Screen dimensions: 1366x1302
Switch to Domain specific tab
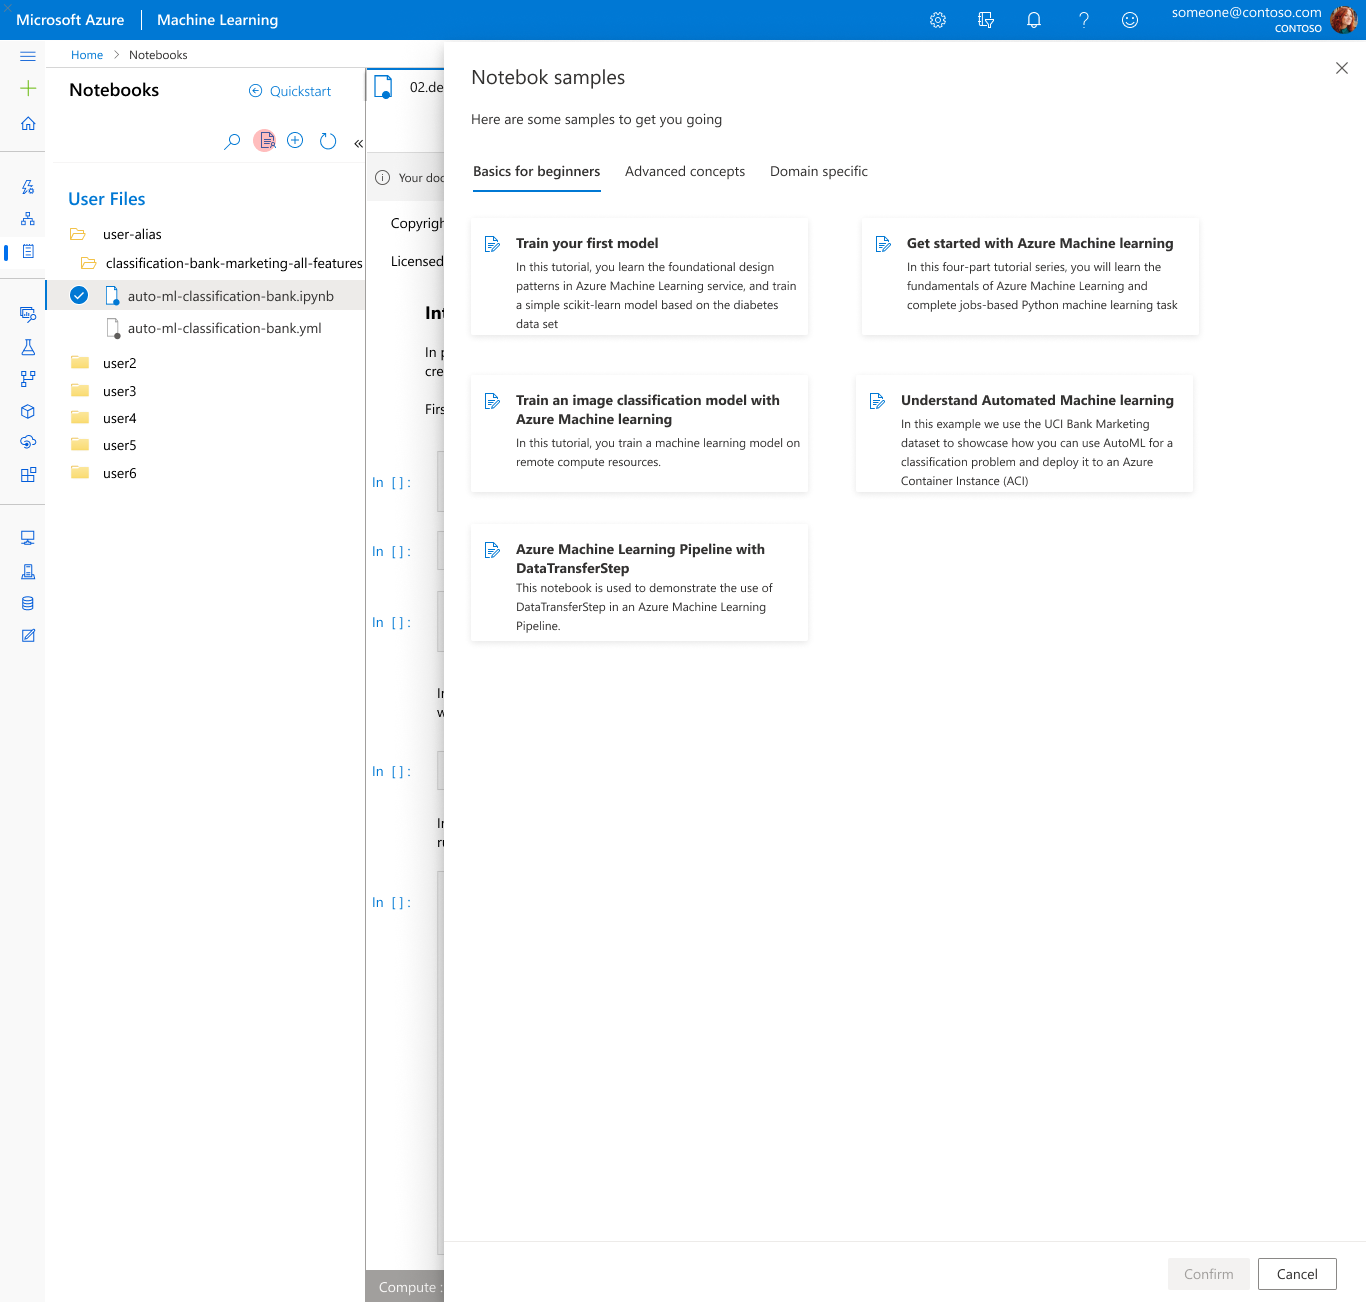click(819, 172)
